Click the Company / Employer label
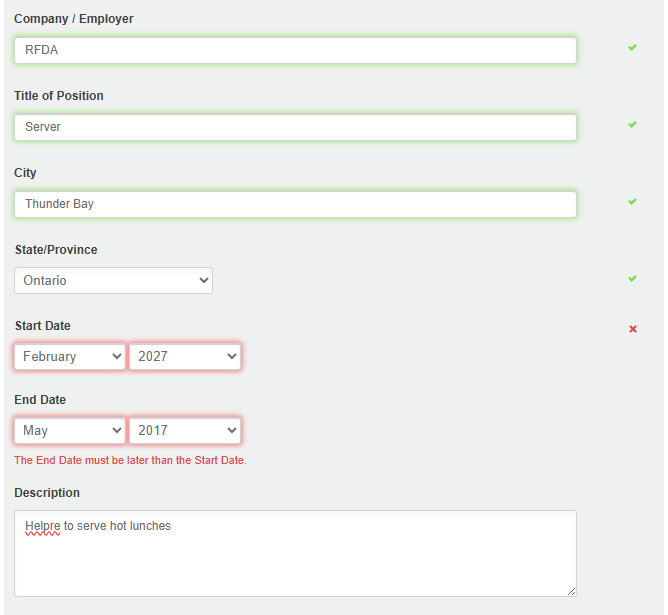The width and height of the screenshot is (668, 615). coord(73,19)
